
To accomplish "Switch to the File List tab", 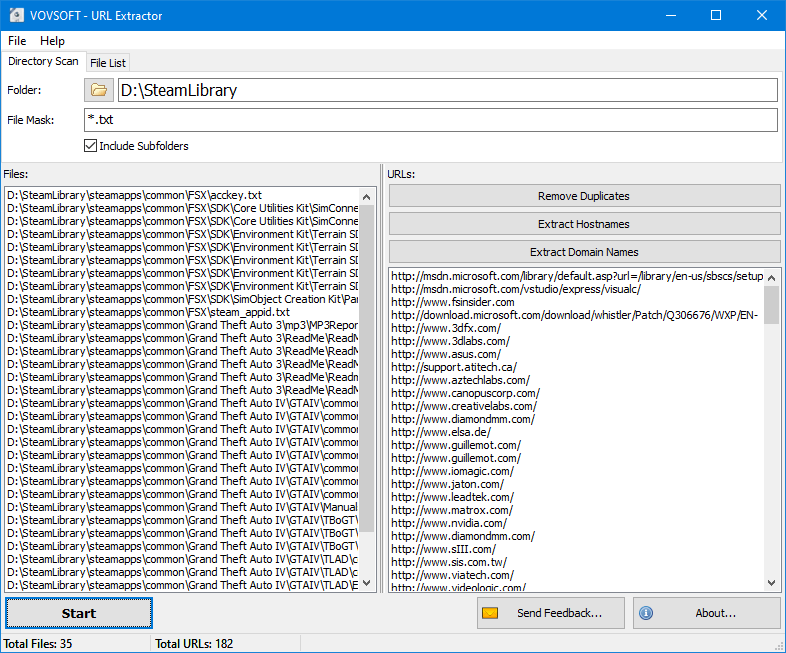I will point(108,63).
